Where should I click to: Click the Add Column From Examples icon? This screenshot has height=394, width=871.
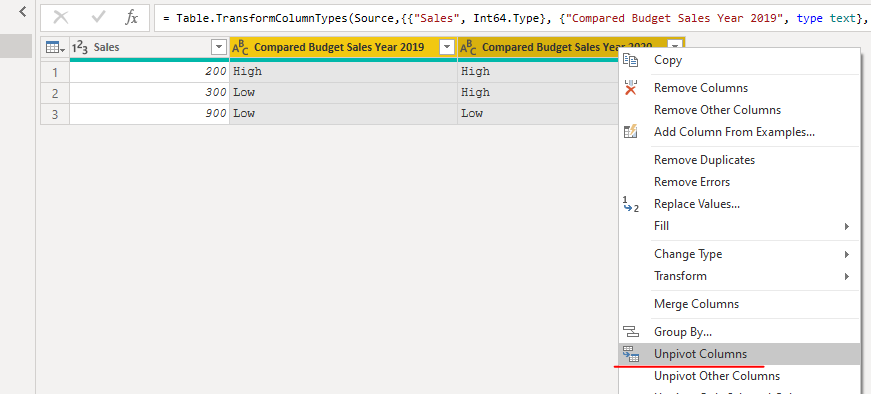tap(630, 132)
